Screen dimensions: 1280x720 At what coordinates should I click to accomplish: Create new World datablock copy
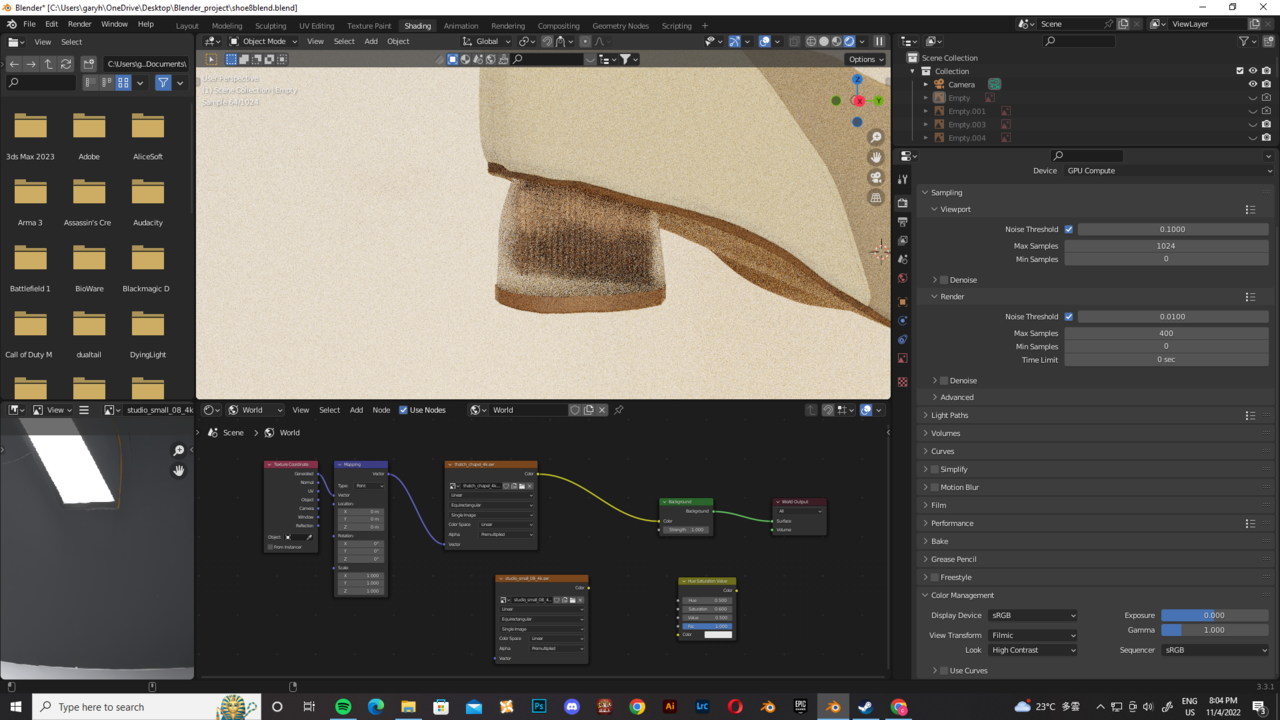[x=589, y=410]
